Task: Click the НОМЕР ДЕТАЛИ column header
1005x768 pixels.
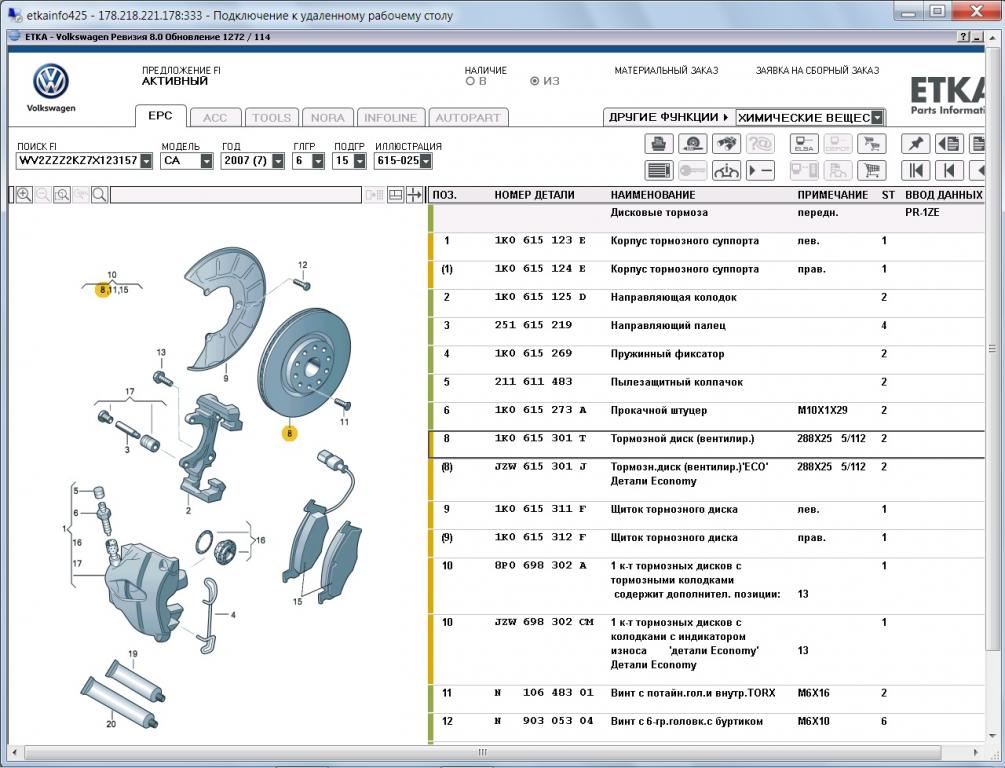Action: click(535, 195)
